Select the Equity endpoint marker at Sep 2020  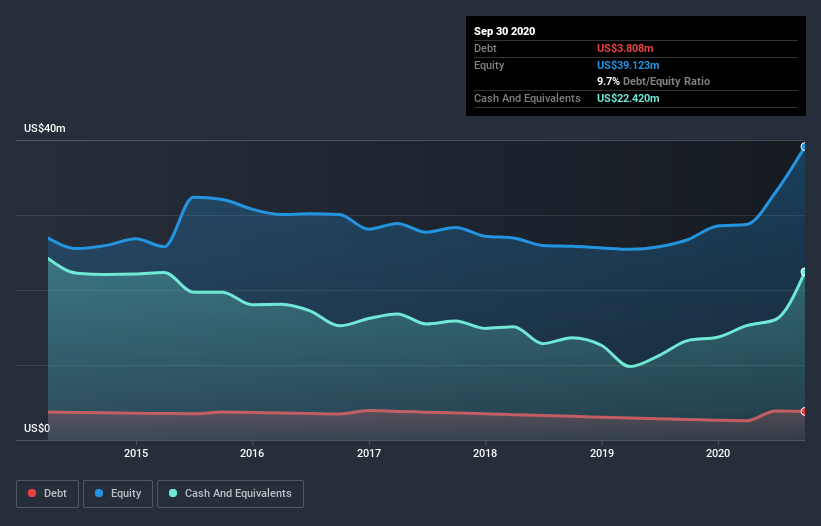pos(804,147)
